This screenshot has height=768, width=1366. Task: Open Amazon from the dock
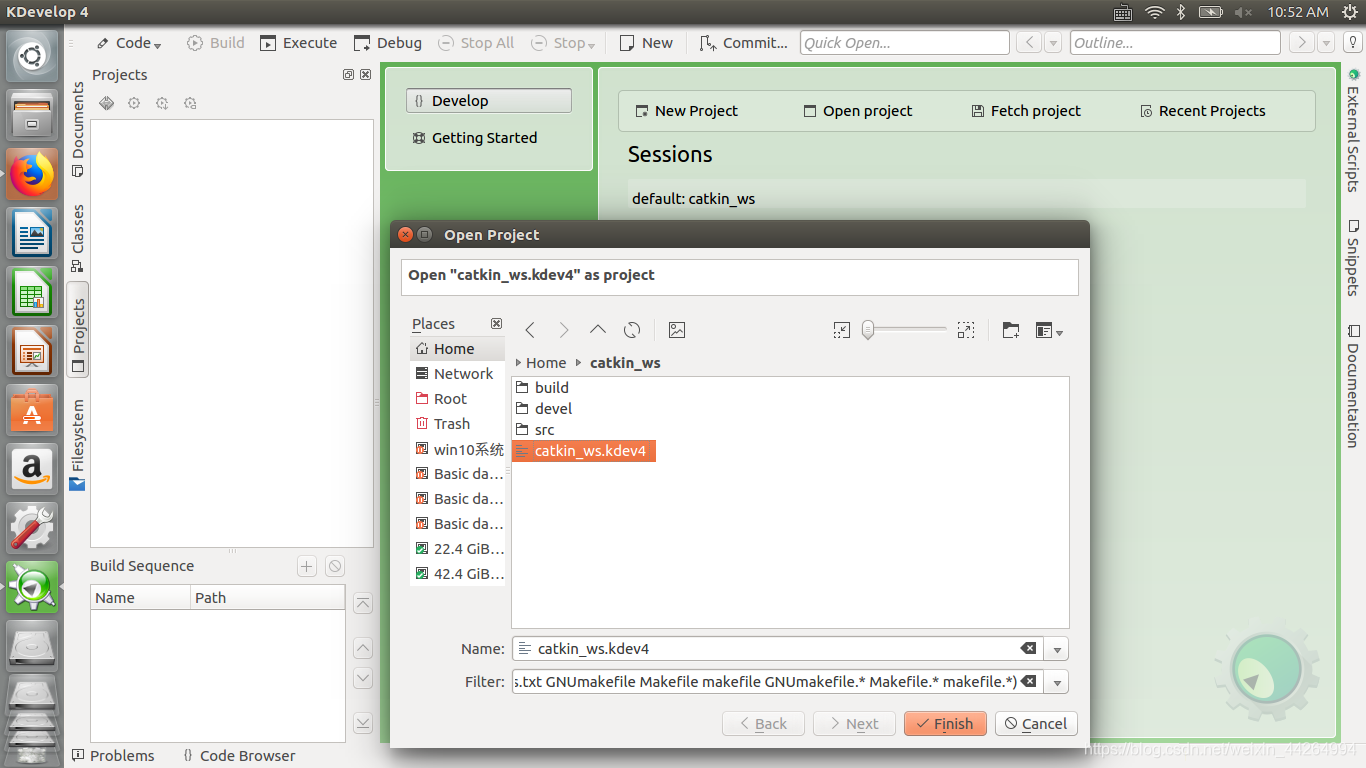pyautogui.click(x=32, y=468)
